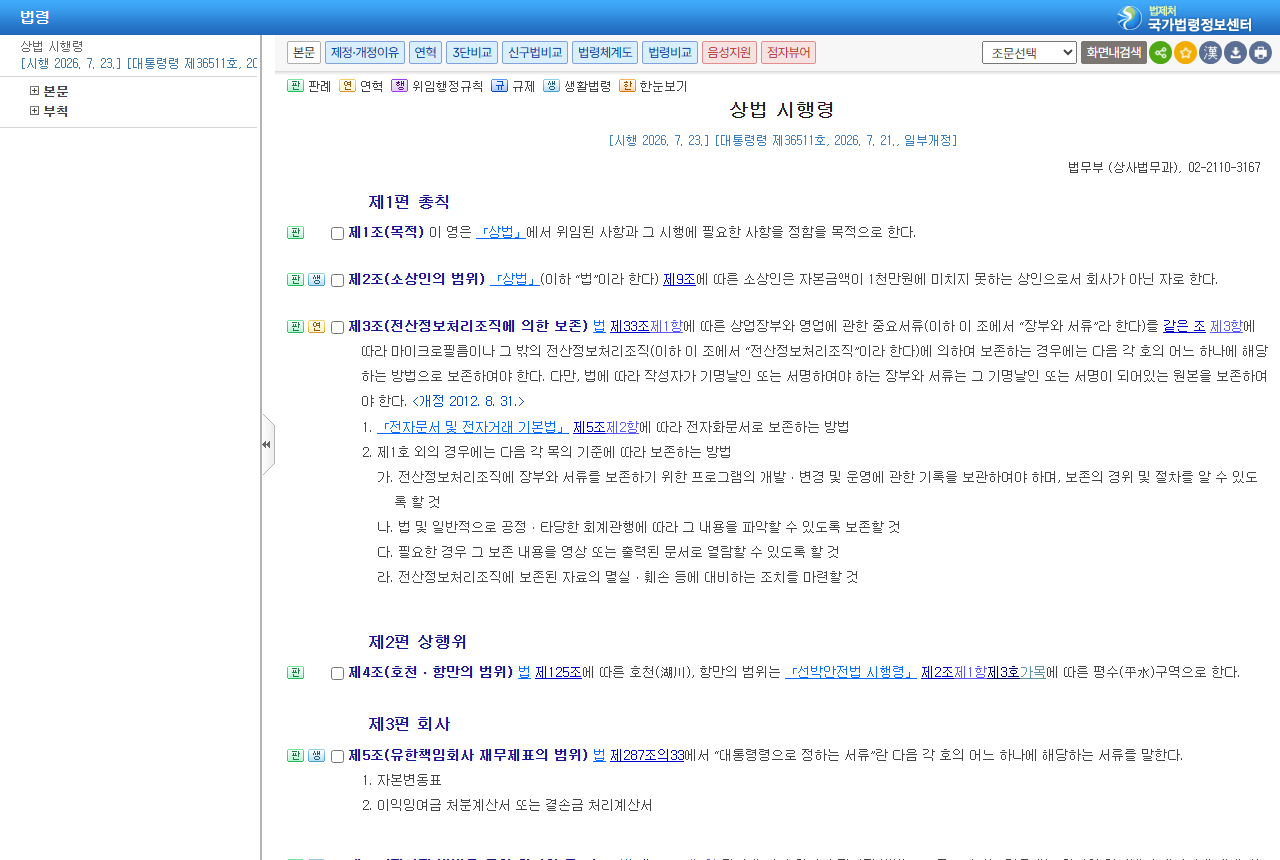1280x860 pixels.
Task: Collapse the left sidebar with the splitter arrow
Action: 267,444
